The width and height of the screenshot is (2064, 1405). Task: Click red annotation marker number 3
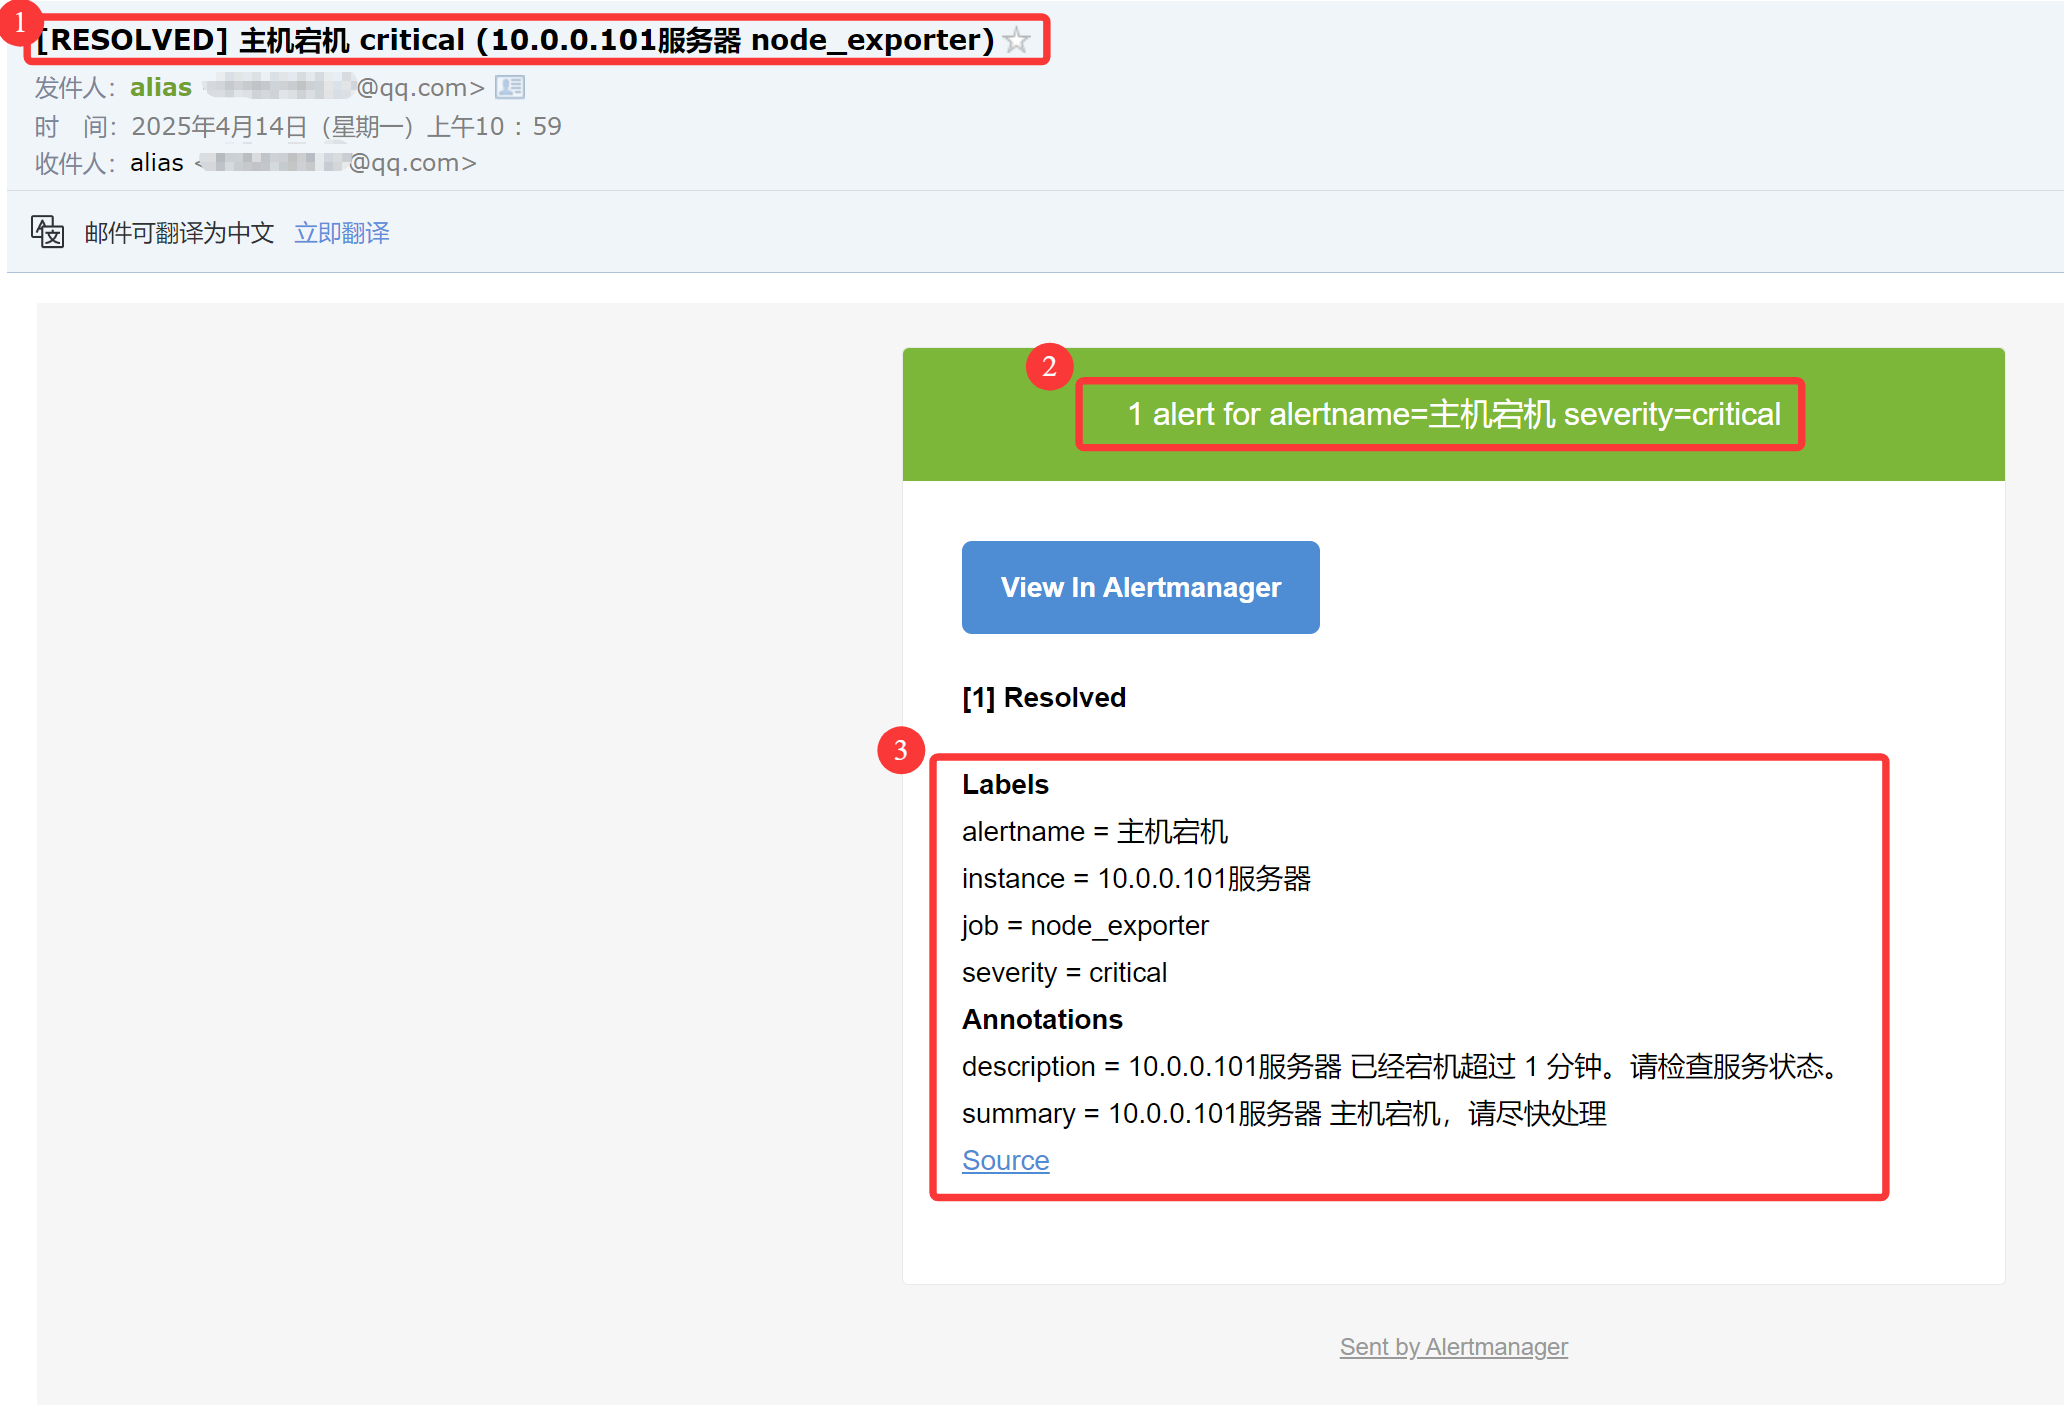(x=900, y=750)
